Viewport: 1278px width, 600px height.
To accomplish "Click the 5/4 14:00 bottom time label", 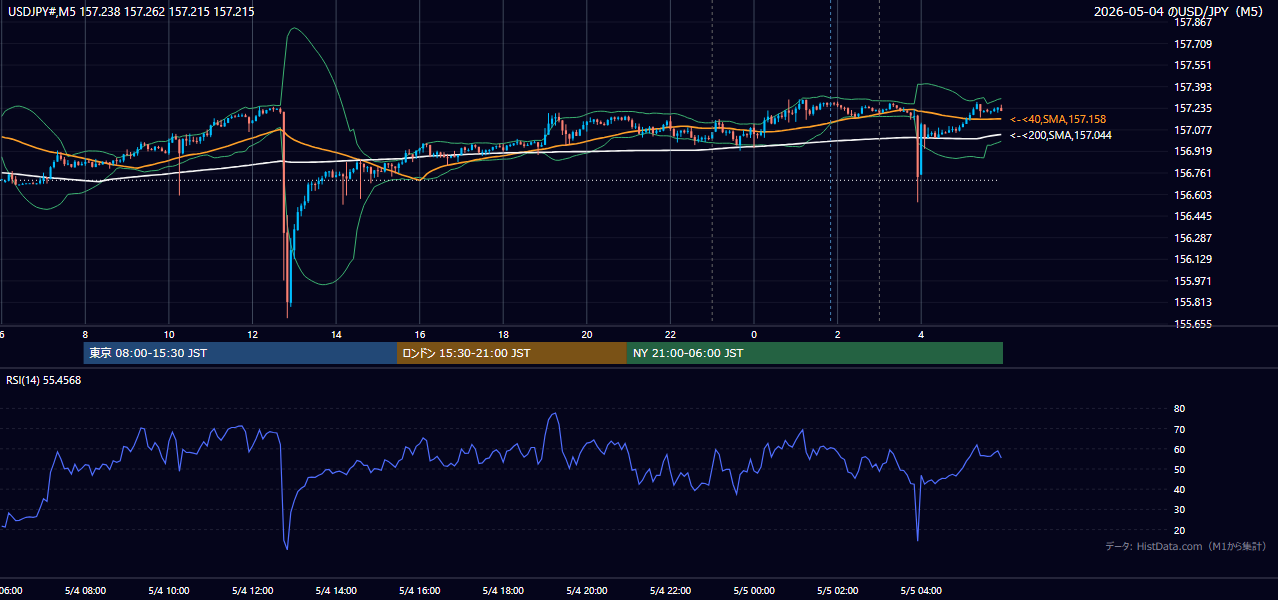I will tap(336, 591).
